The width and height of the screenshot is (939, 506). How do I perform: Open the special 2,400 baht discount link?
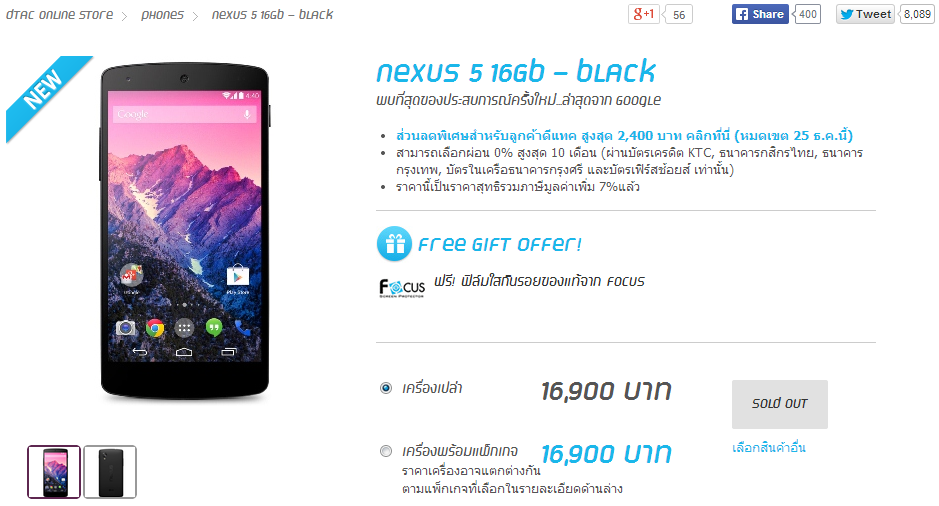[x=624, y=135]
